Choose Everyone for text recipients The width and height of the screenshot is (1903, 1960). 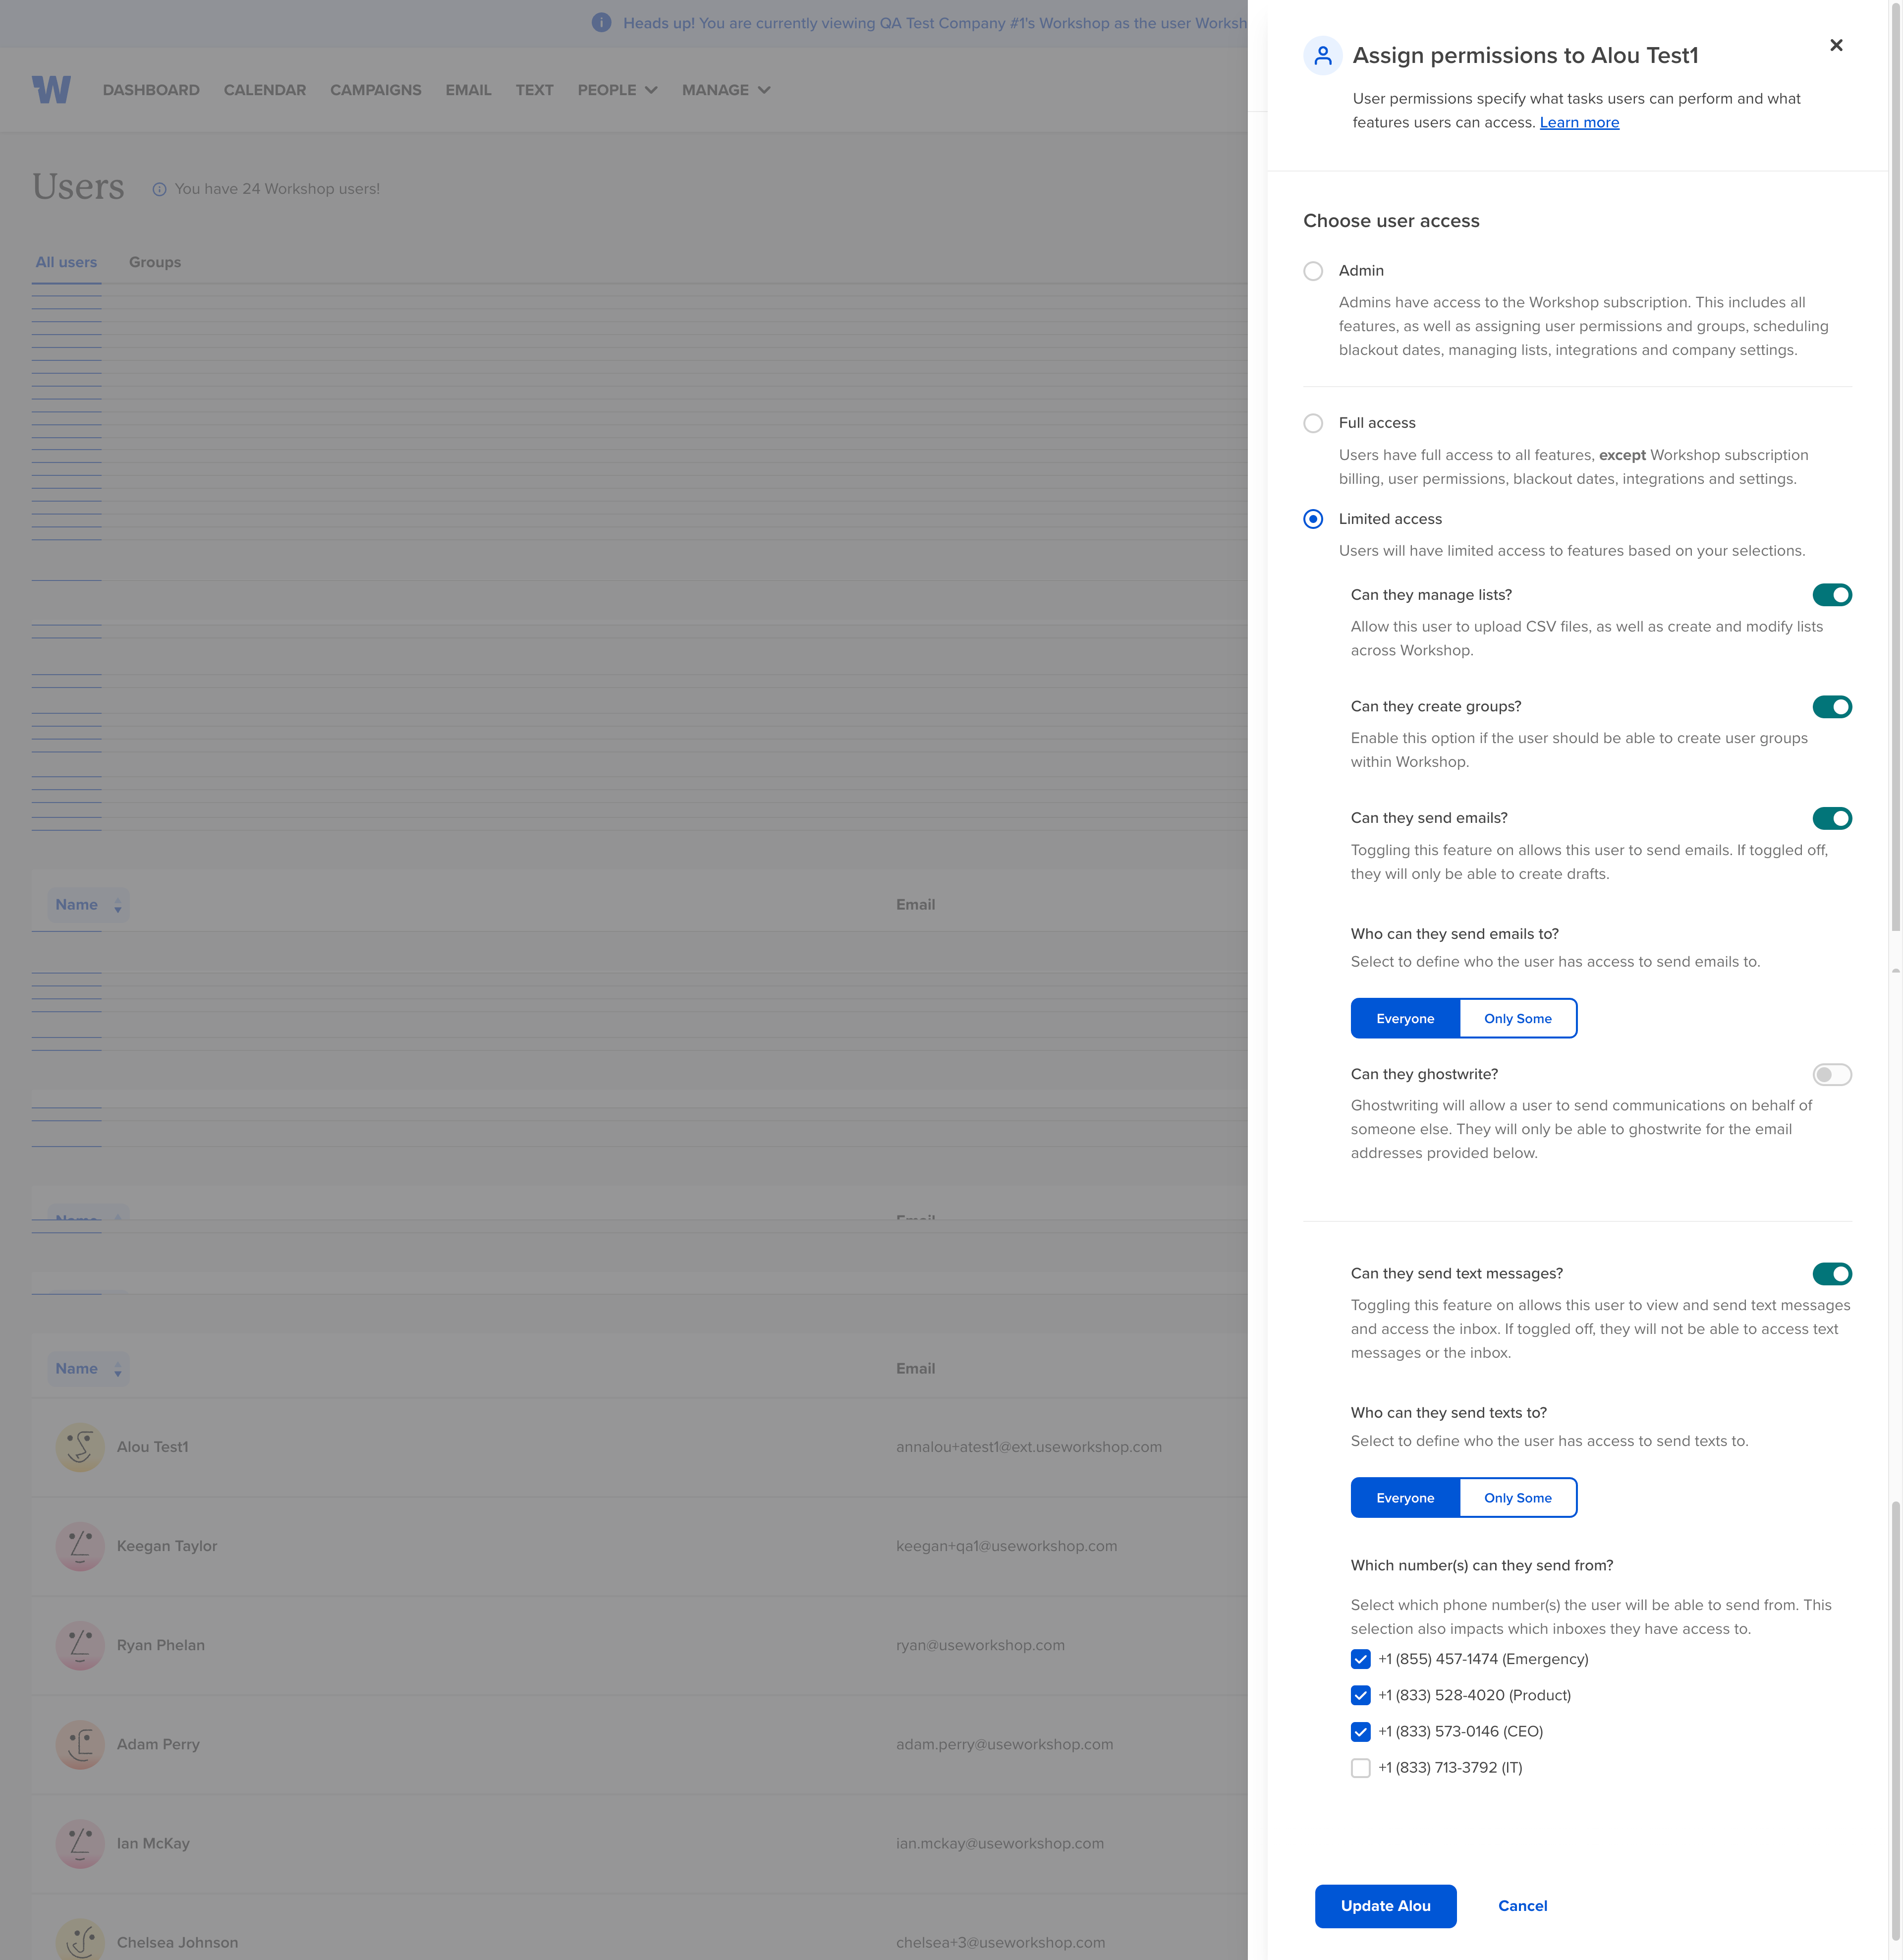(x=1405, y=1497)
